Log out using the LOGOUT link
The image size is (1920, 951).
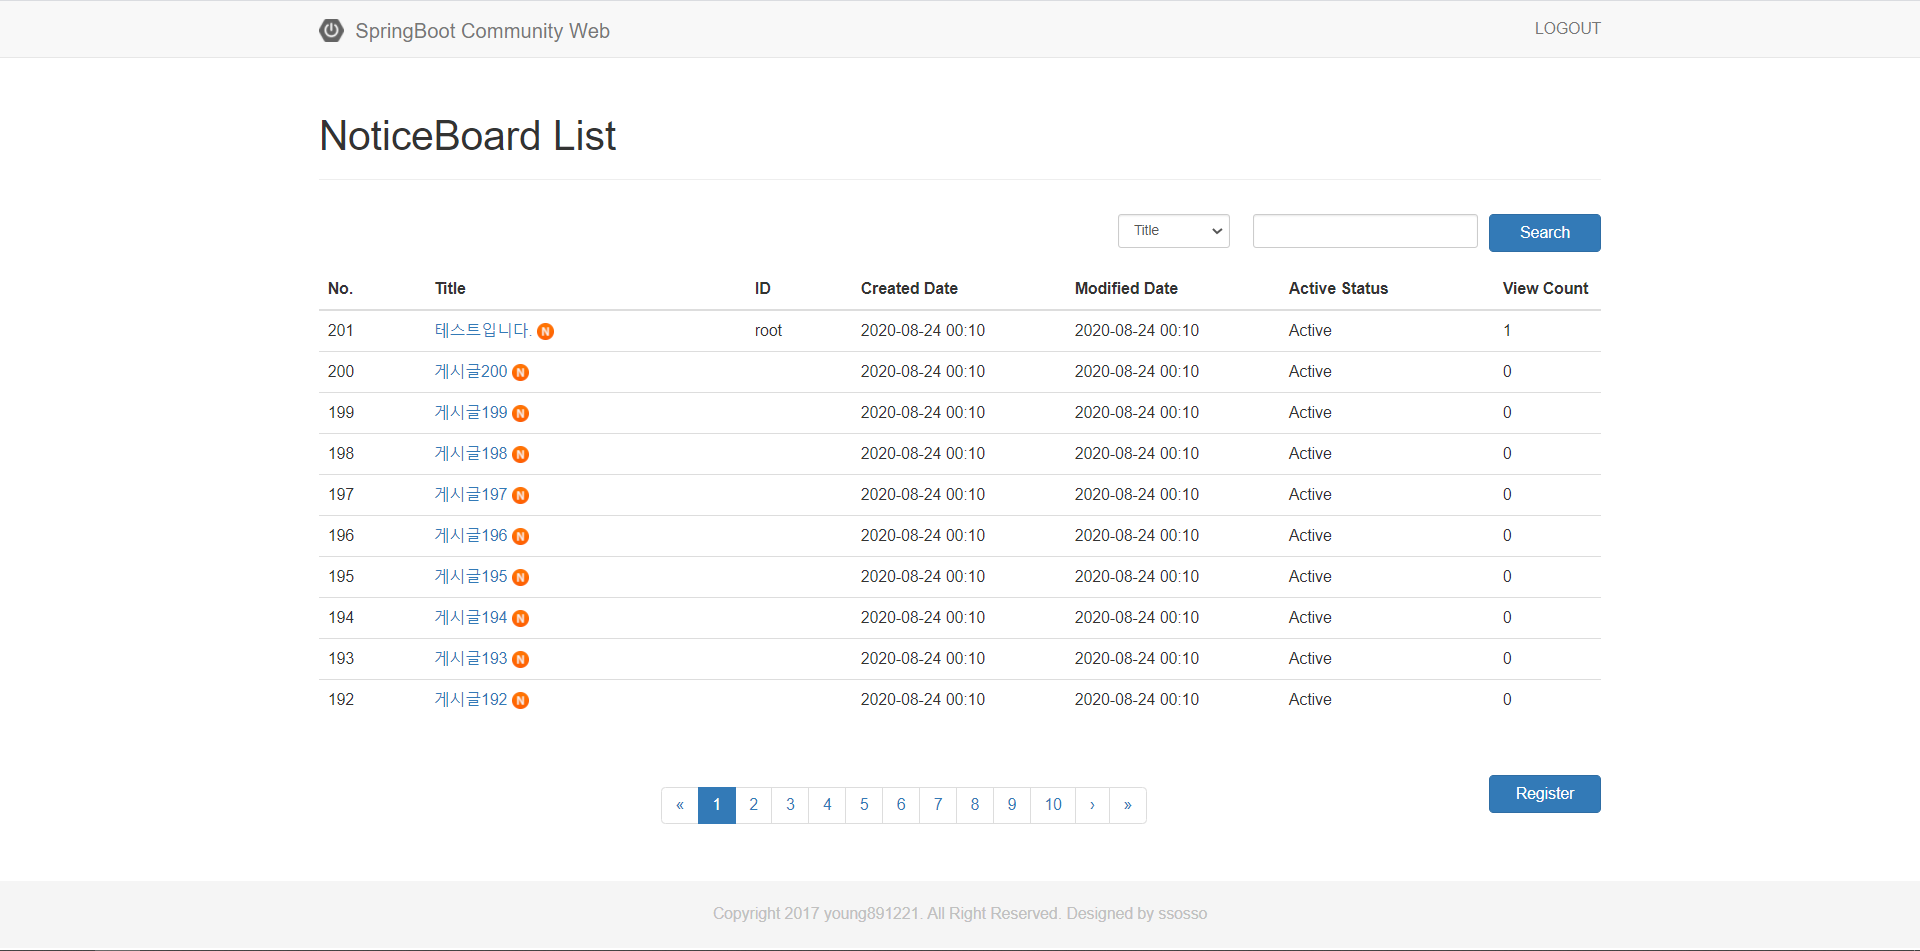click(x=1567, y=29)
